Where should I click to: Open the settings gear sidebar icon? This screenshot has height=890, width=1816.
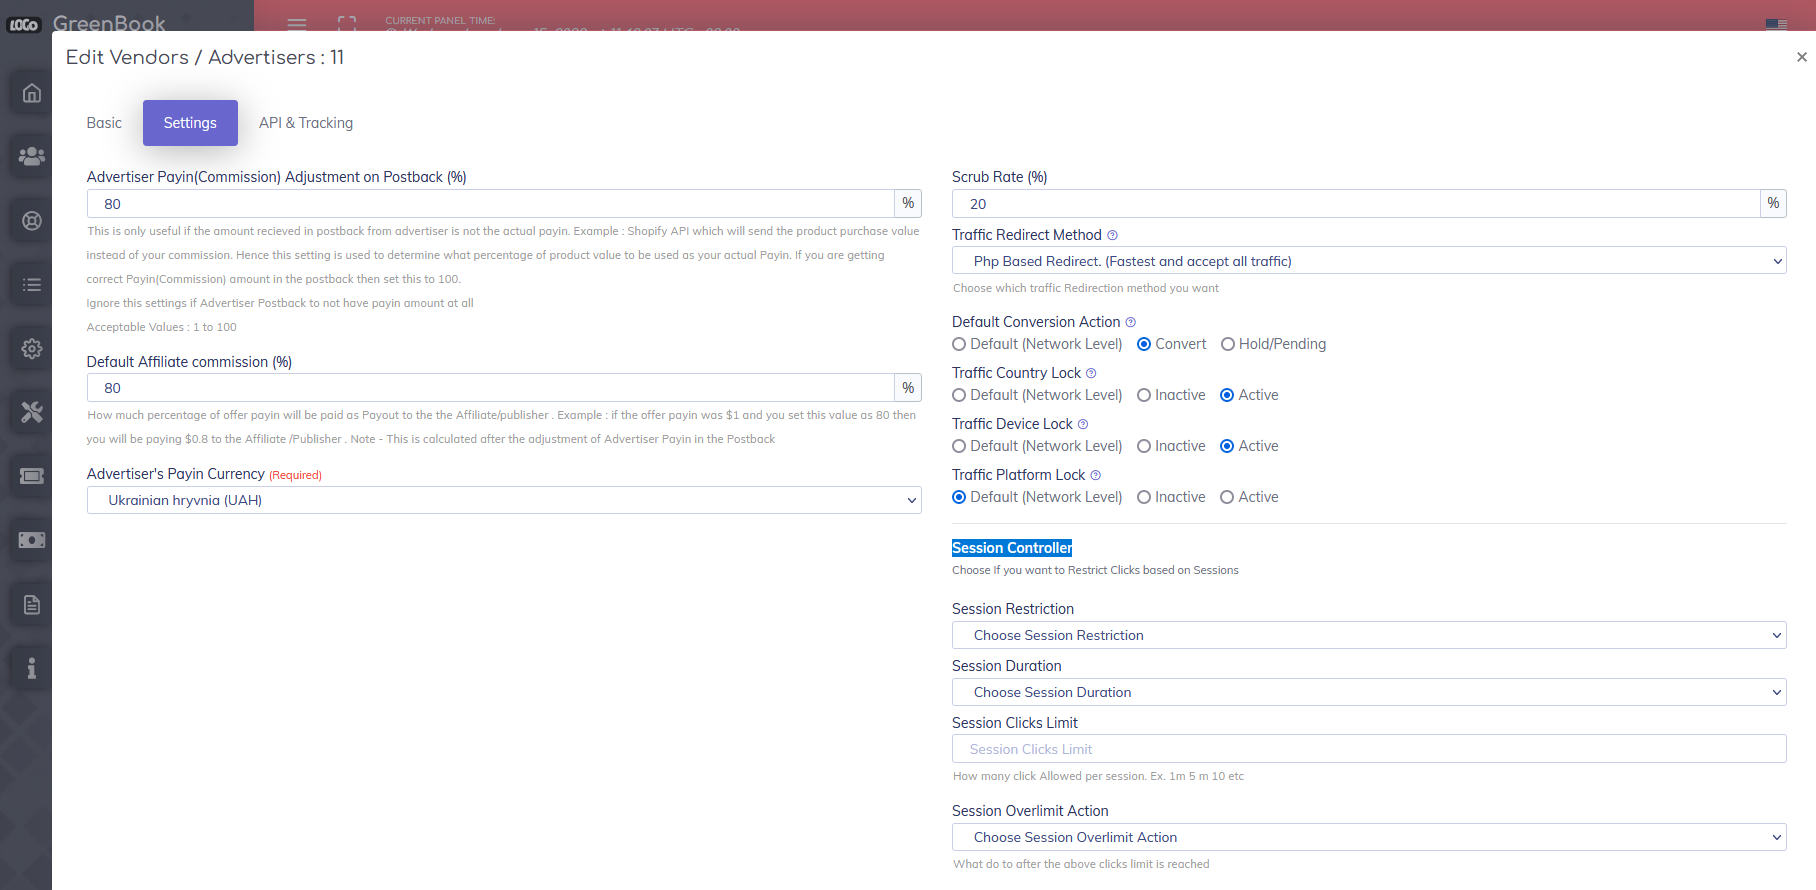pos(32,349)
